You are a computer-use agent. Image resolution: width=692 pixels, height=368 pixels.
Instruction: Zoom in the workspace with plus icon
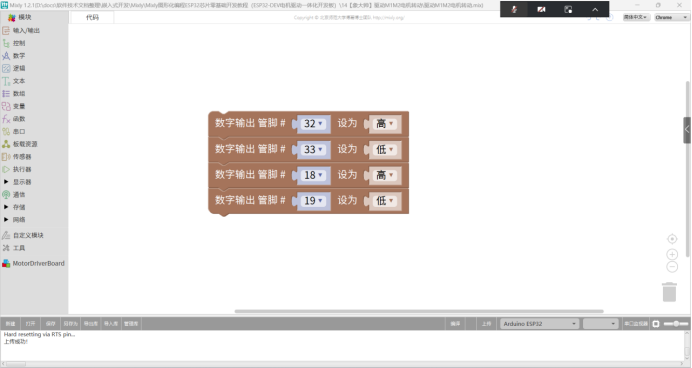672,255
